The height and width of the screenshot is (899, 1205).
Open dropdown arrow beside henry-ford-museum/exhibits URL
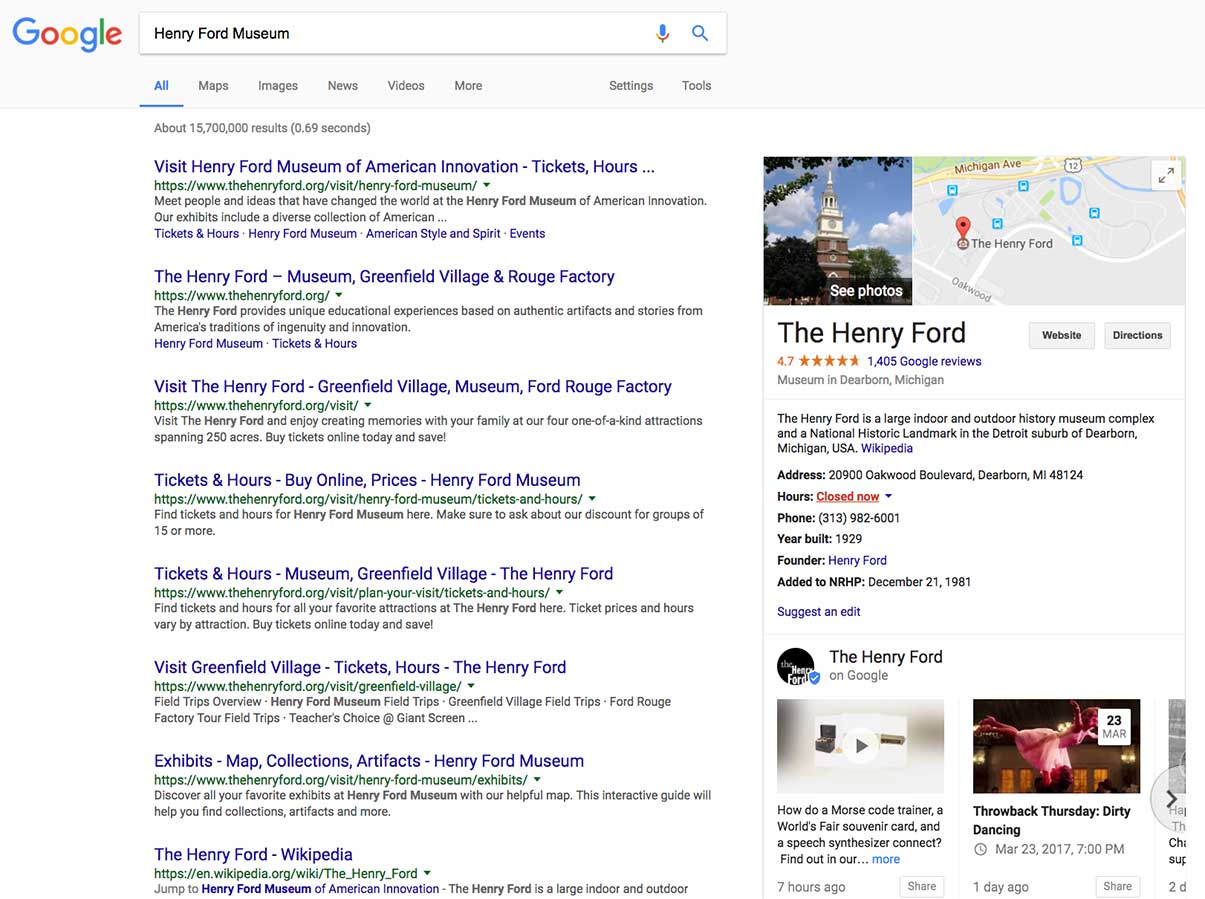tap(537, 779)
